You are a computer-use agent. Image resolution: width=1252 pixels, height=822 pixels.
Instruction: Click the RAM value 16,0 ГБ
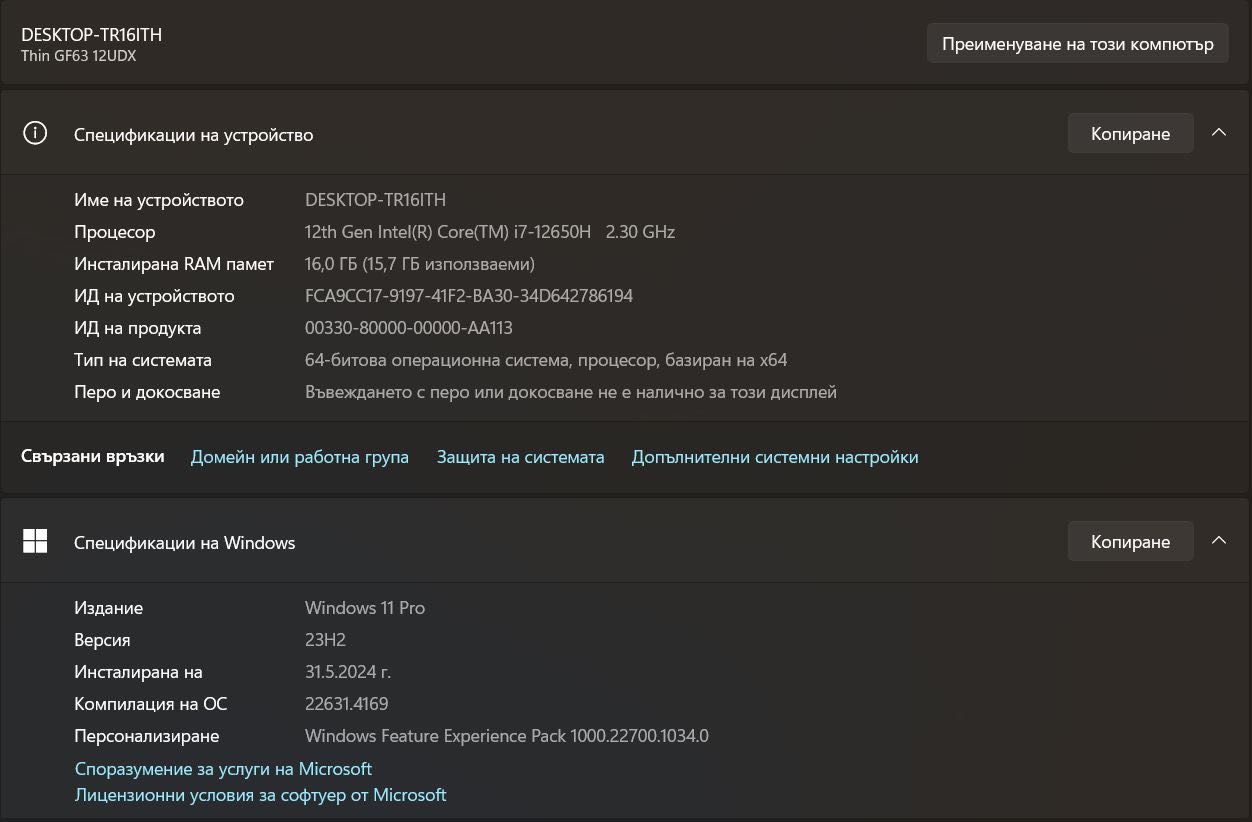click(419, 264)
